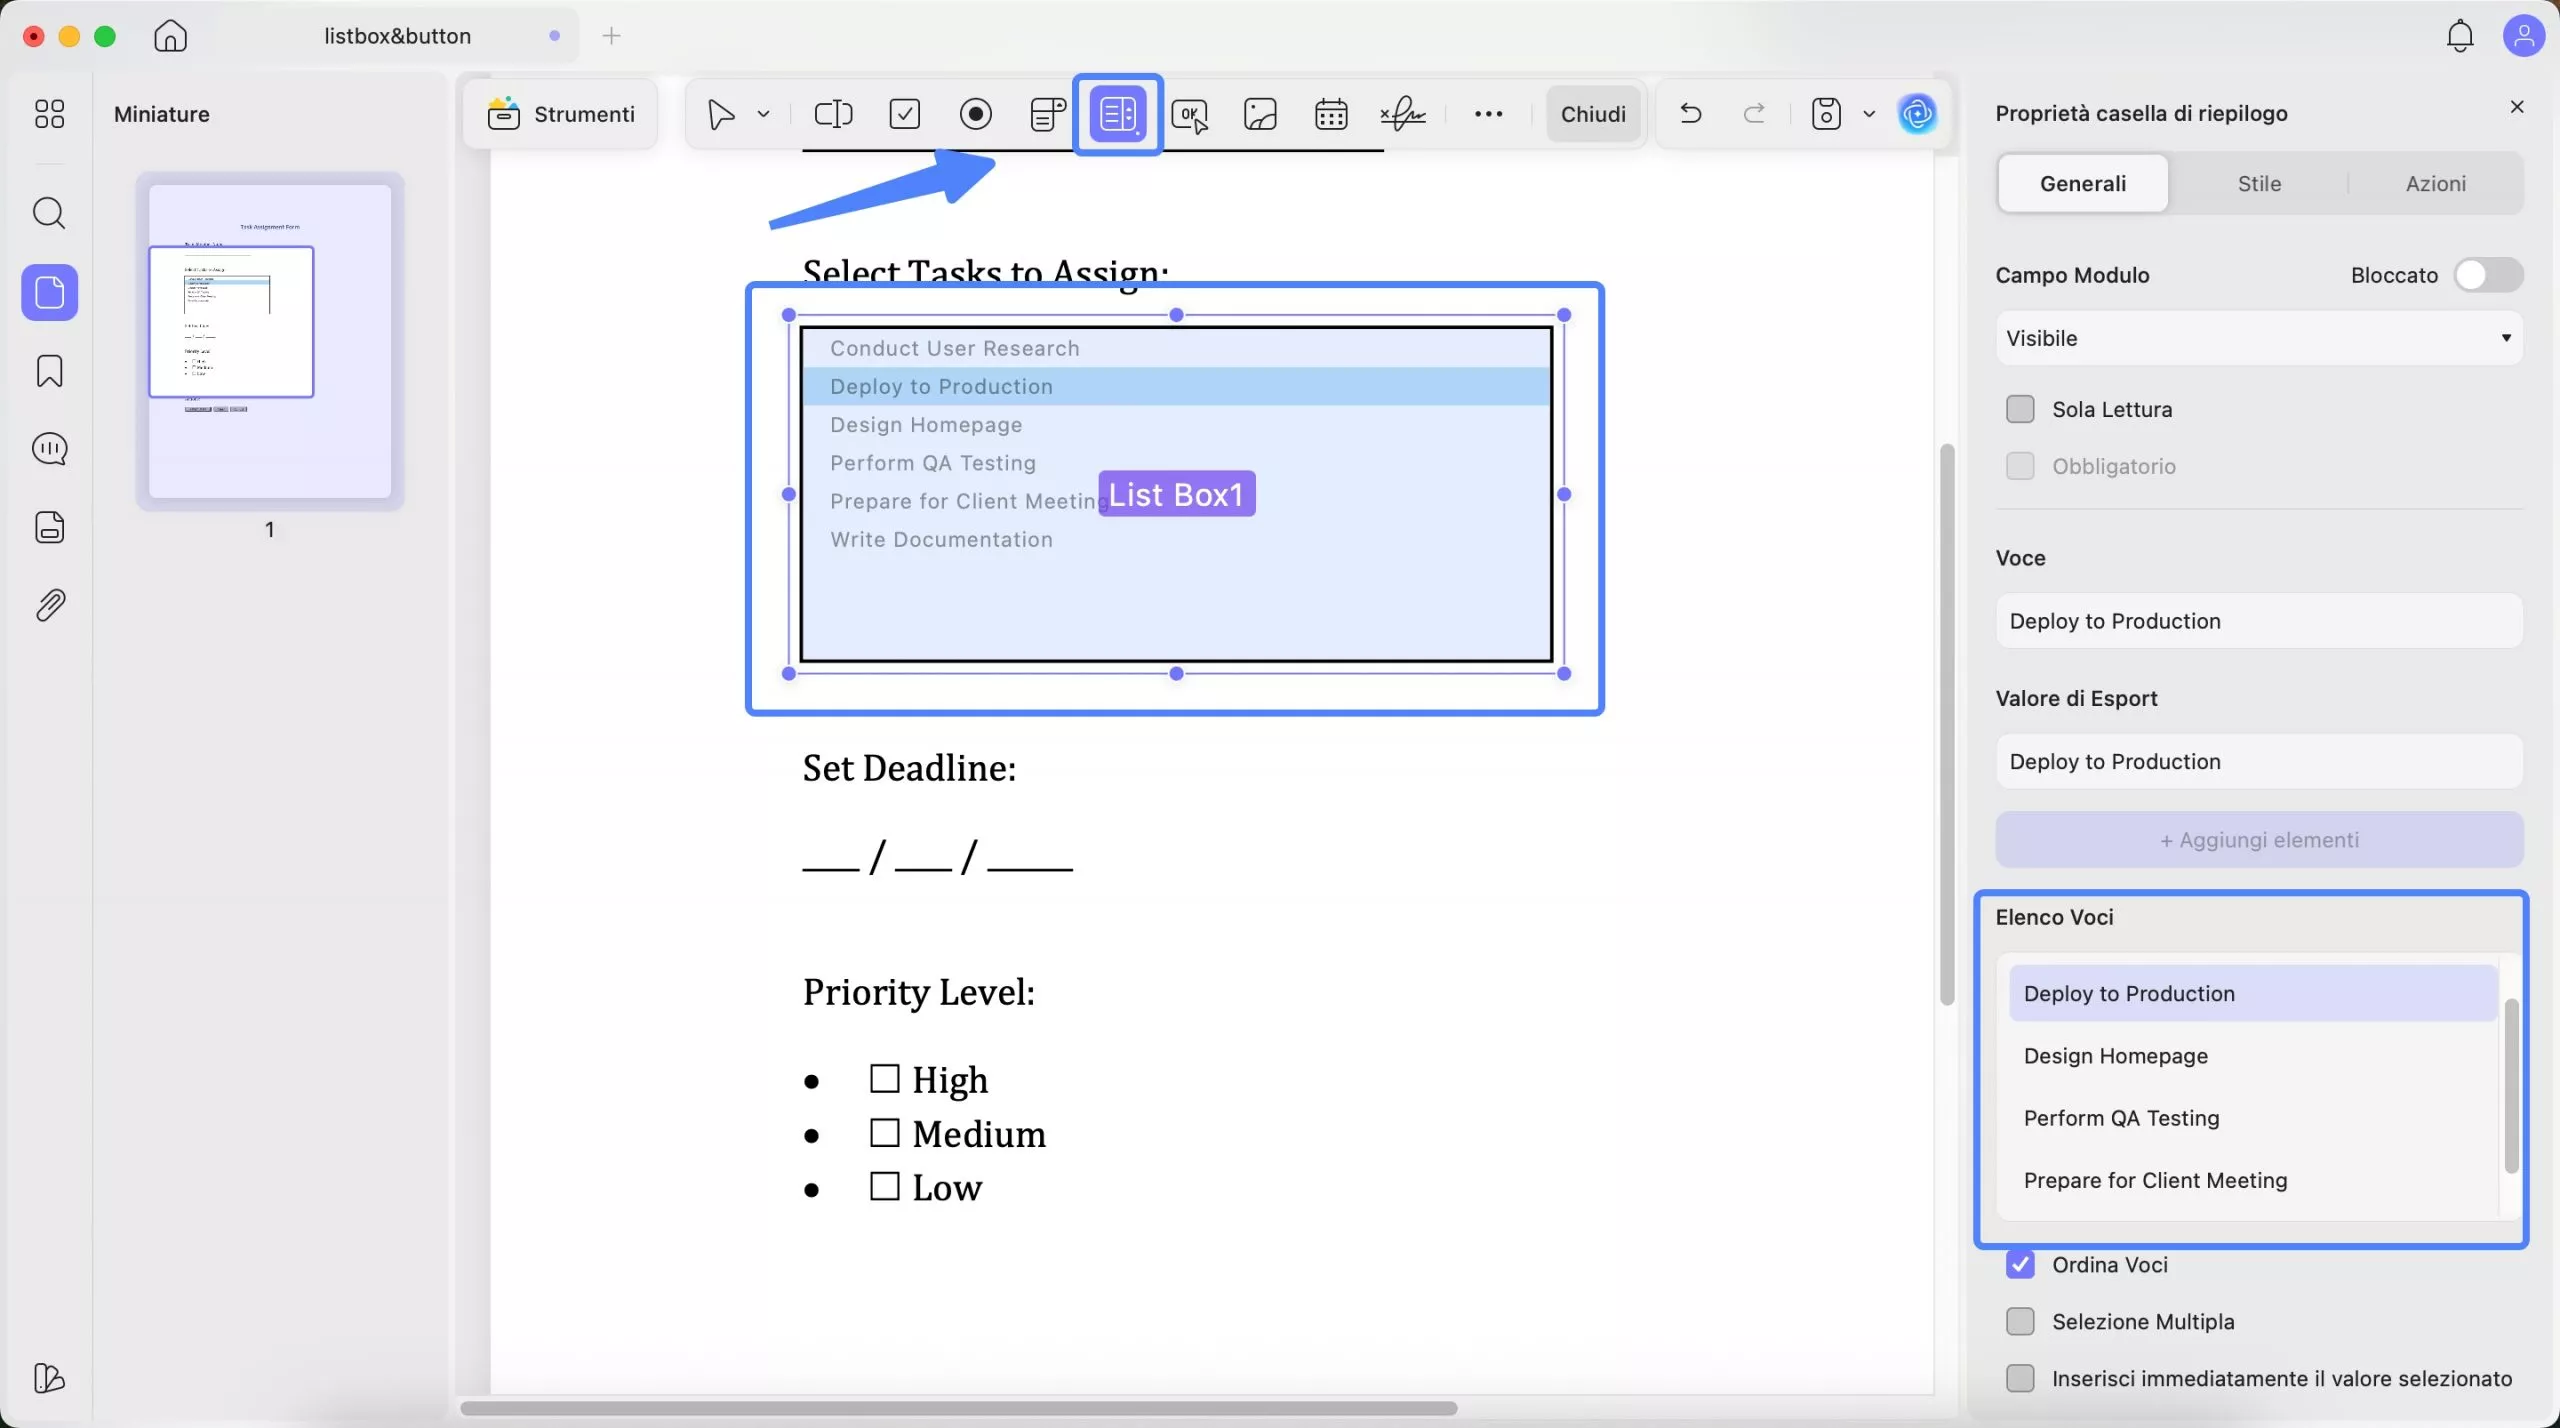Select the date field tool

tap(1331, 114)
